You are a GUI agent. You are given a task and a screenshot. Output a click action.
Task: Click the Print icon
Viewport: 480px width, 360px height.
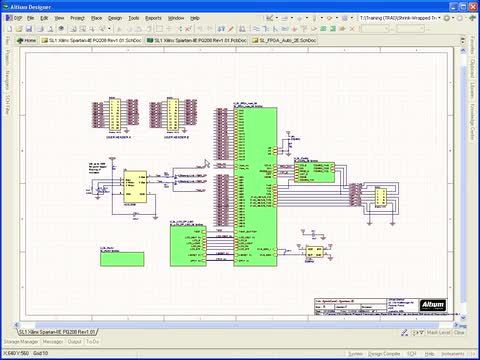[x=41, y=29]
